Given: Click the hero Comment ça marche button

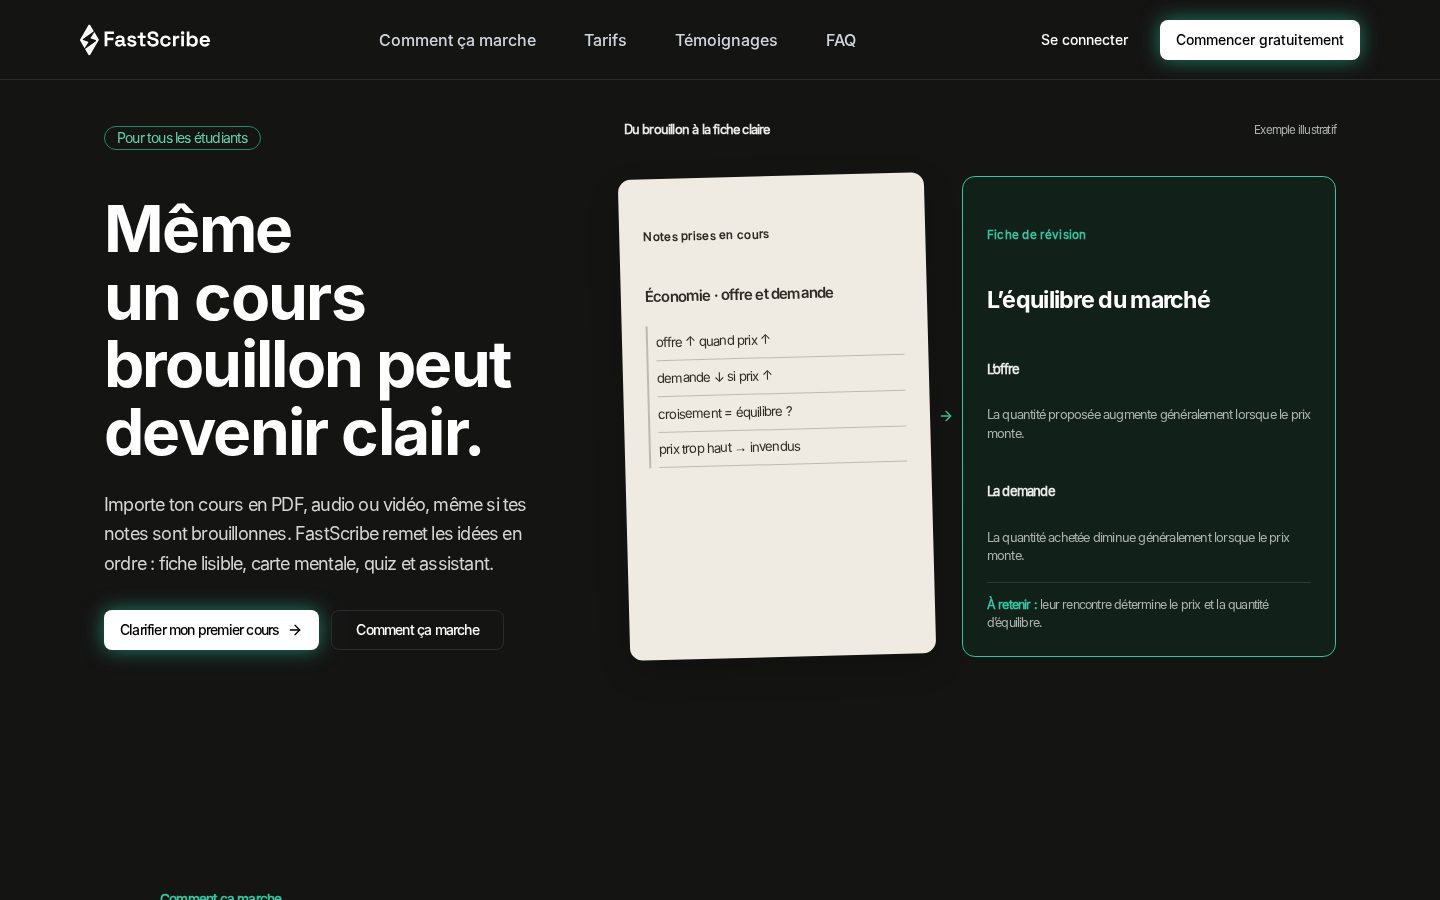Looking at the screenshot, I should click(x=417, y=630).
